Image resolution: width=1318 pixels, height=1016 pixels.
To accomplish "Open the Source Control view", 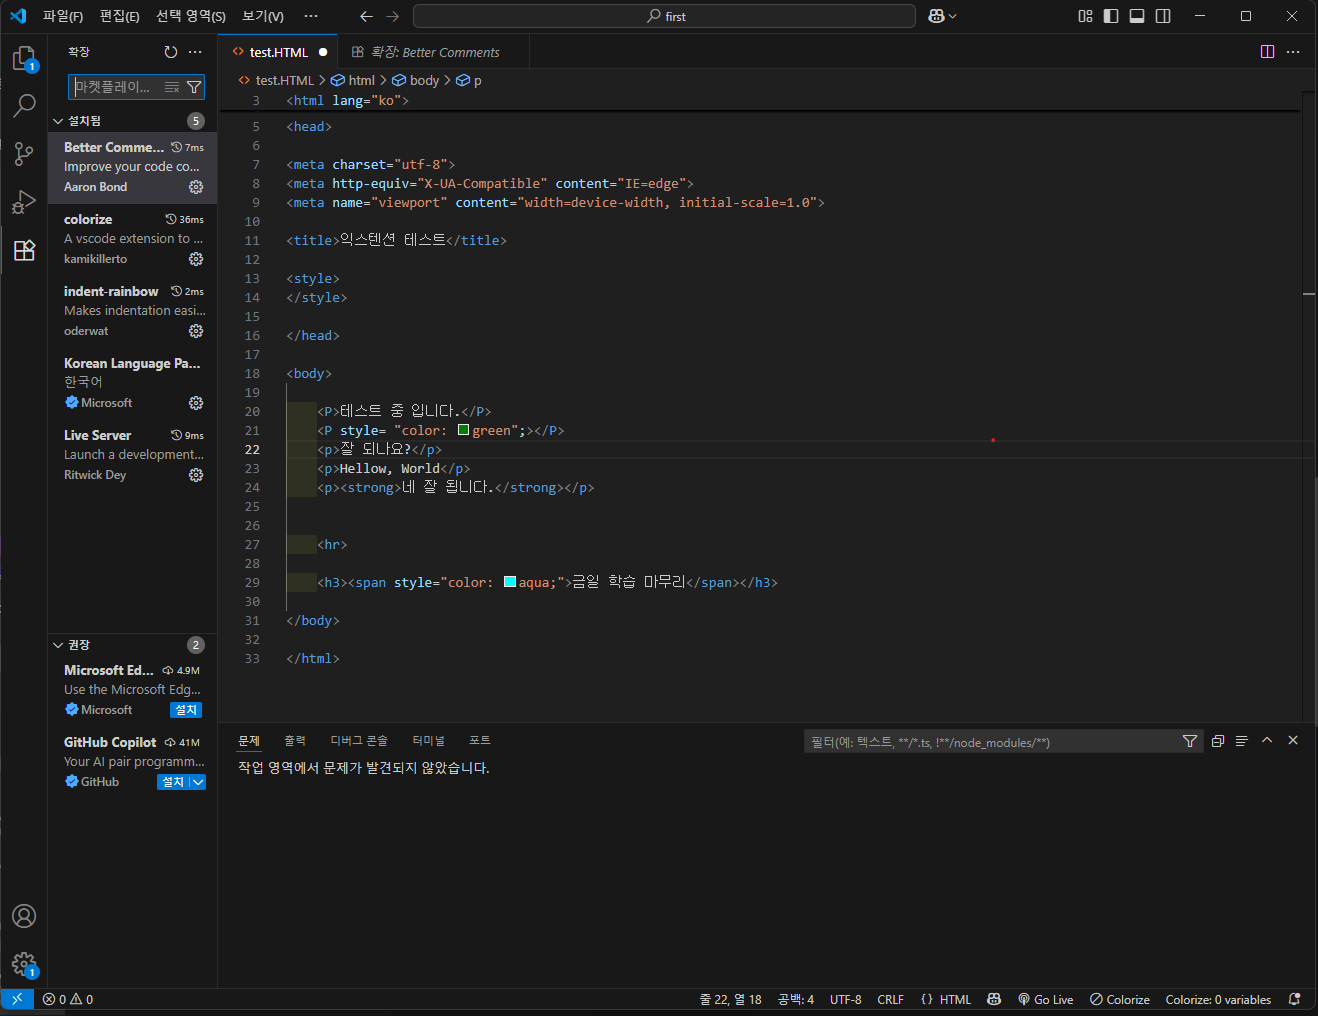I will (x=24, y=154).
